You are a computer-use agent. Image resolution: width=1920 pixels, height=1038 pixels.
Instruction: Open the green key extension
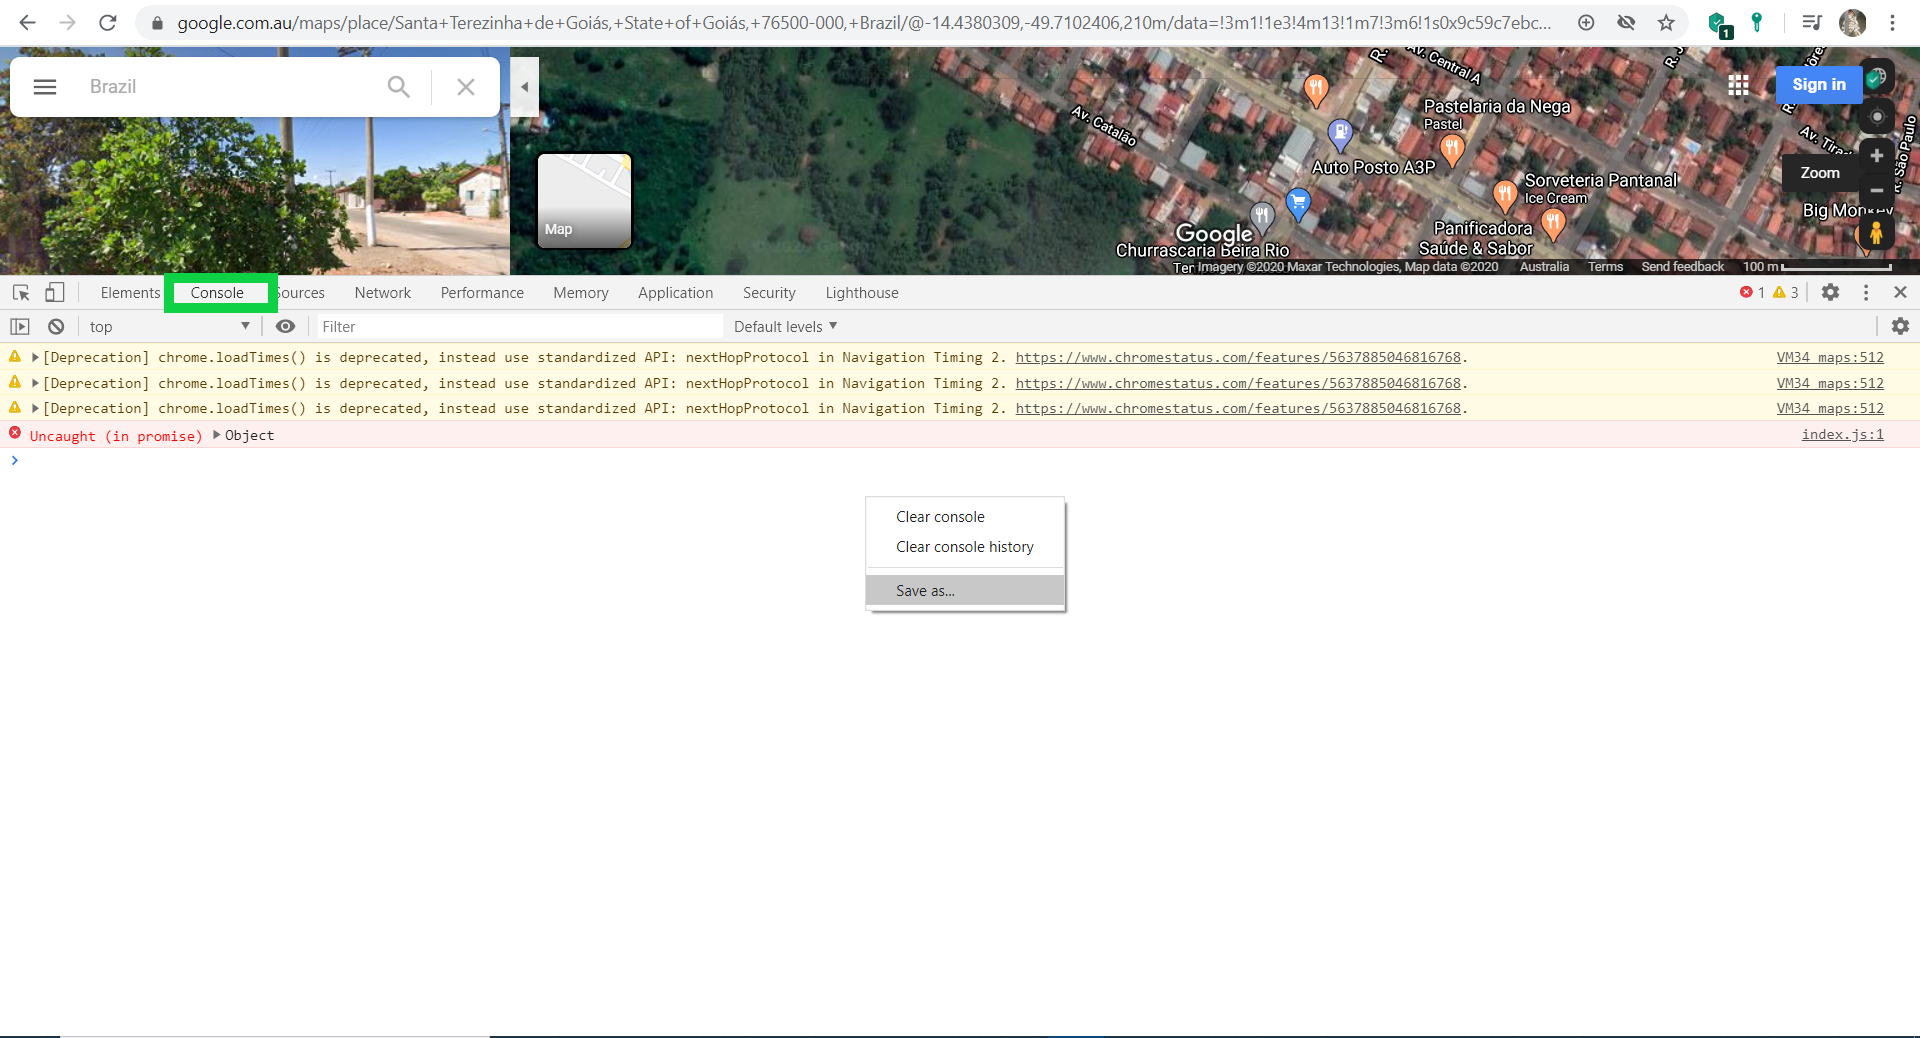point(1757,22)
